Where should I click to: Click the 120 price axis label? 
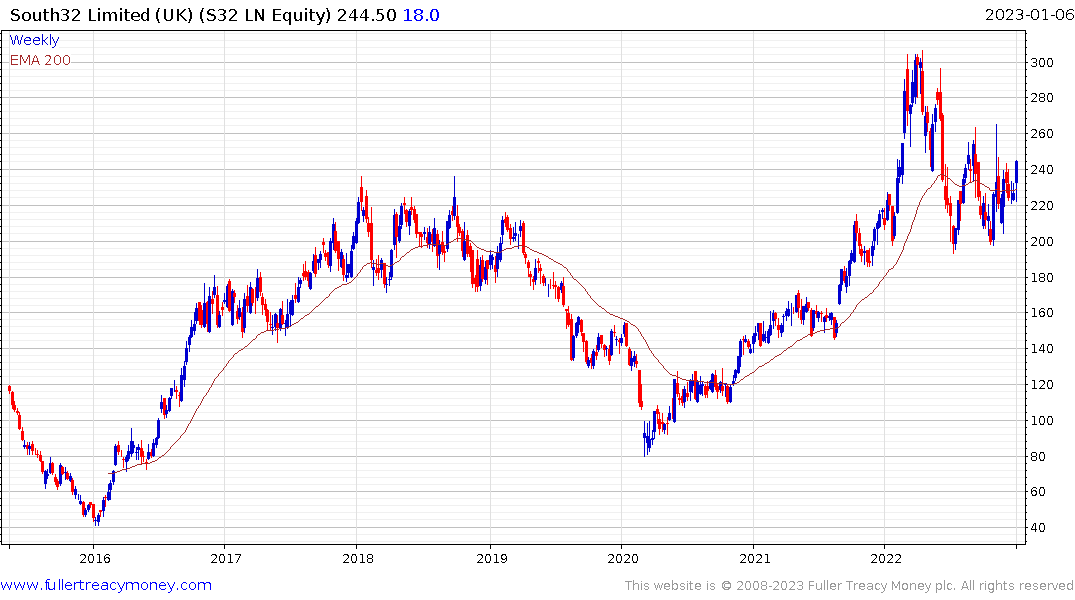(1042, 385)
